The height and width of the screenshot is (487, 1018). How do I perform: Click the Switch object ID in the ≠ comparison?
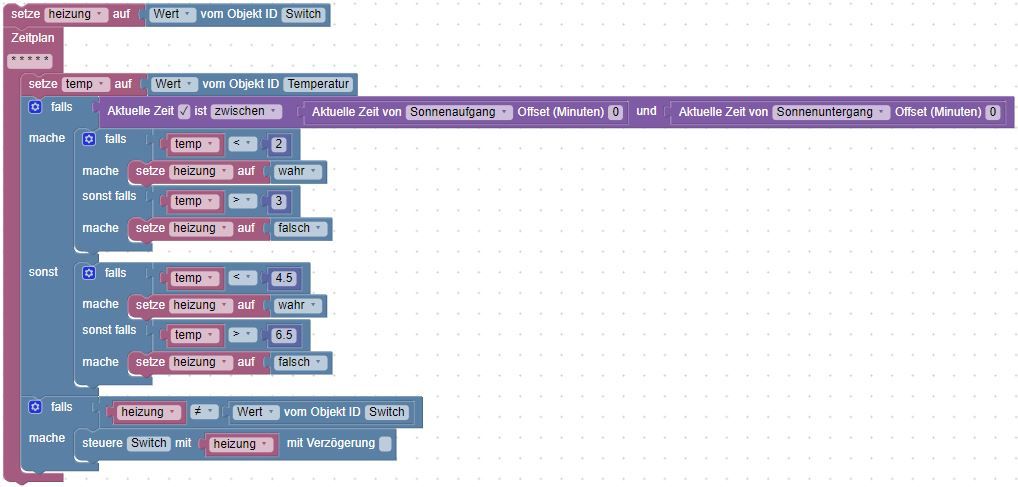[x=387, y=412]
